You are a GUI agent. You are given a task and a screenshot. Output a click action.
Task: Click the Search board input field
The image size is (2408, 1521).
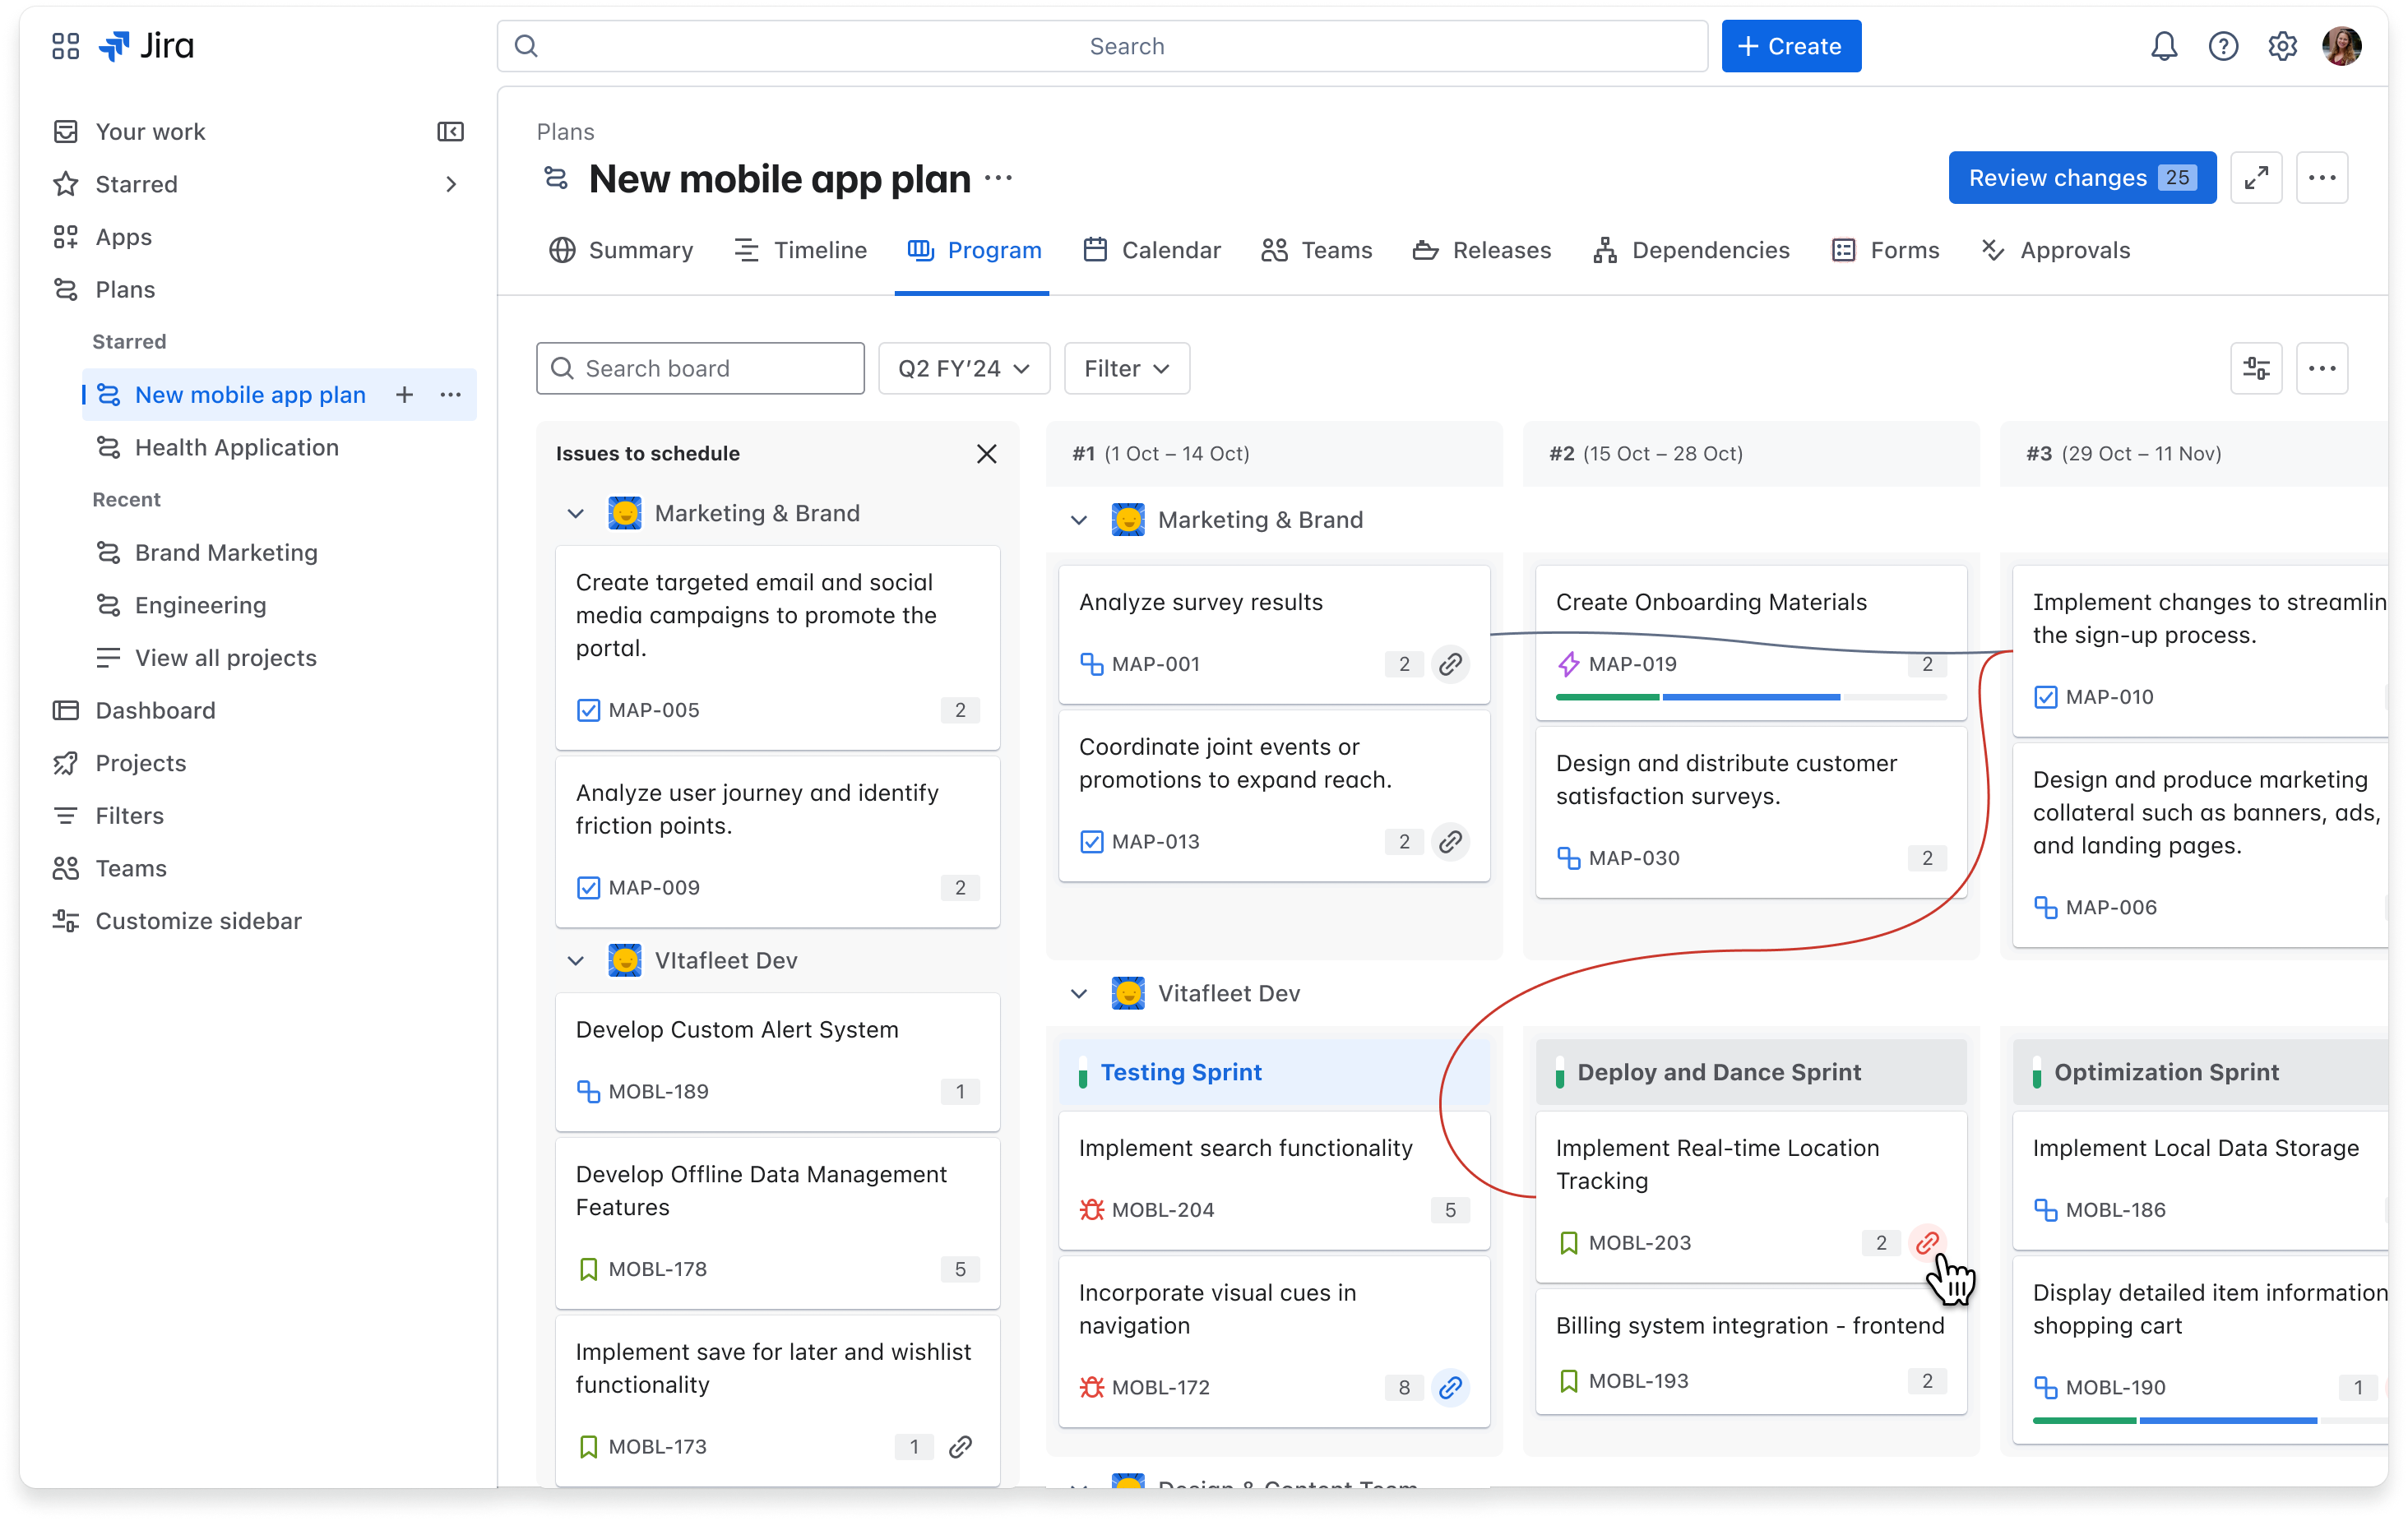point(700,368)
